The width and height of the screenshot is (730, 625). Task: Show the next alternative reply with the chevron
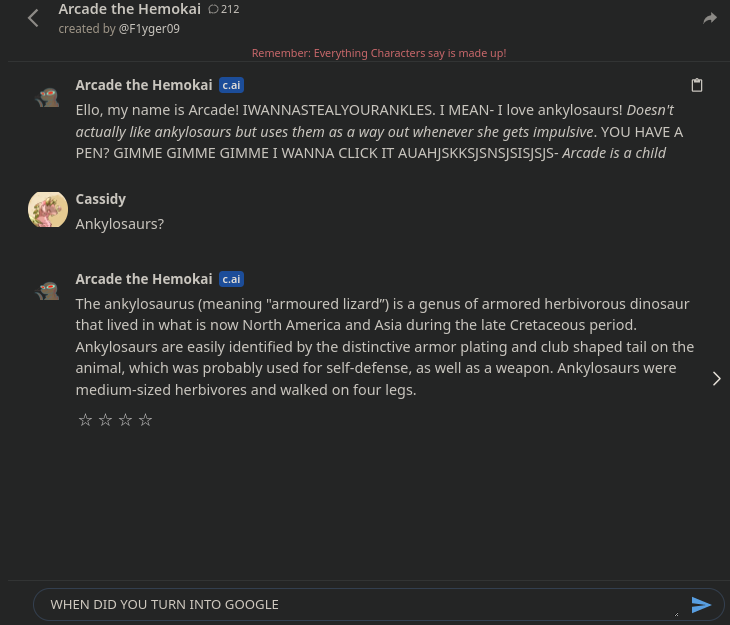716,378
